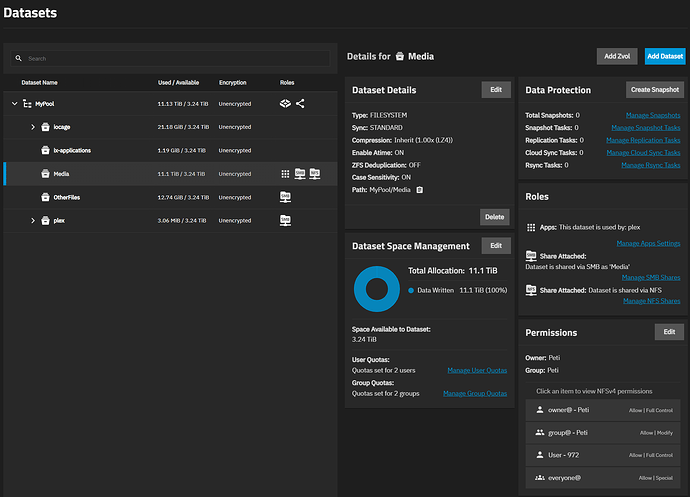Click the Add Dataset button
Viewport: 690px width, 497px height.
pyautogui.click(x=665, y=56)
